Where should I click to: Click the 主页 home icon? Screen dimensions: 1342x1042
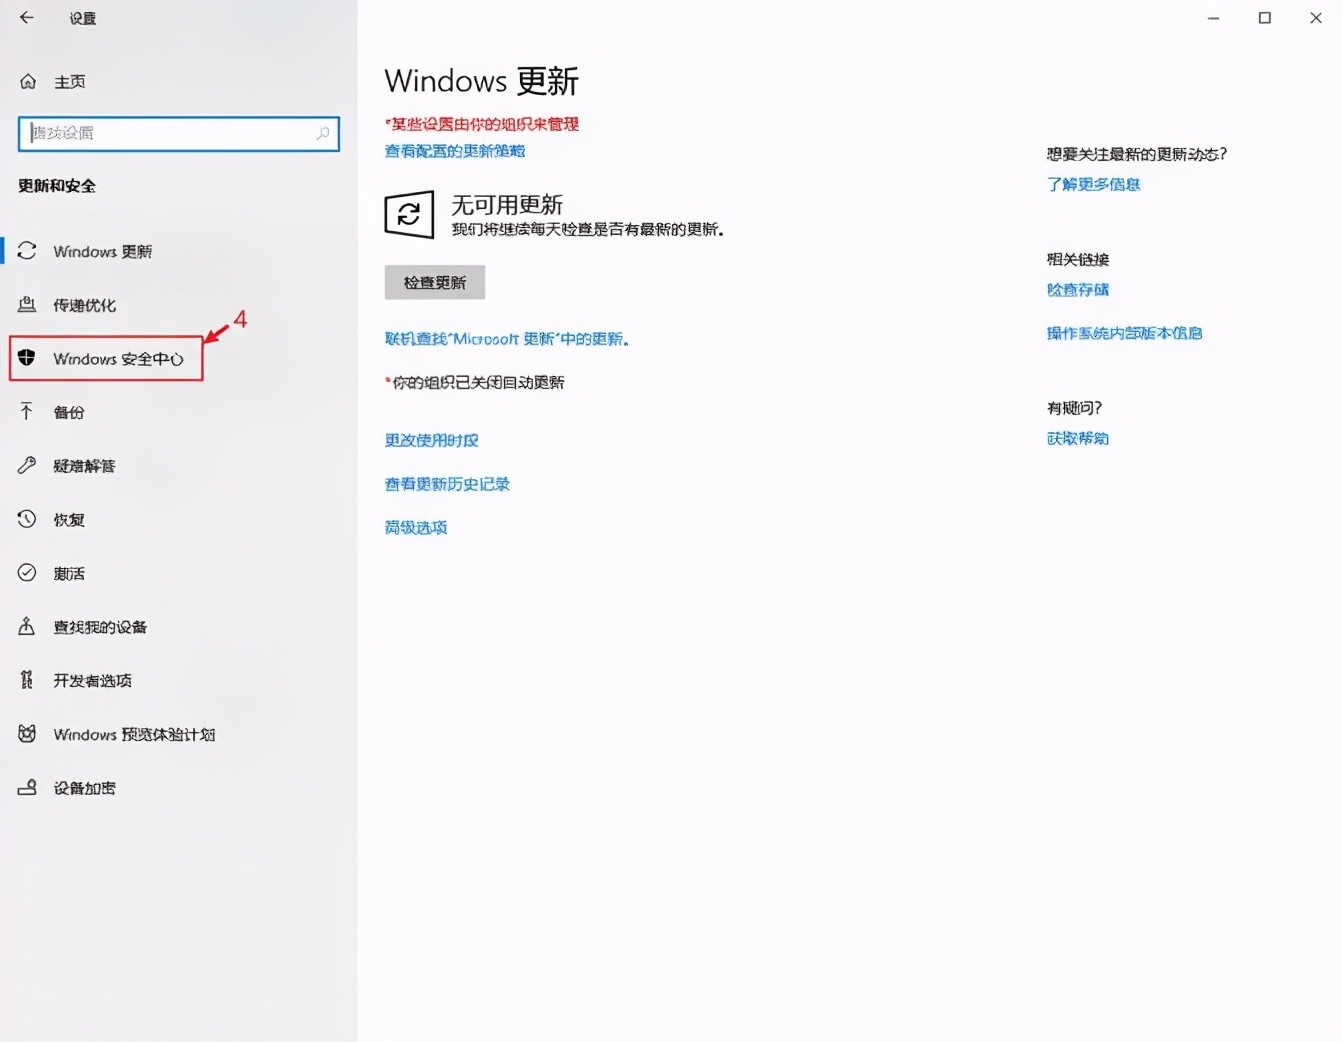[27, 81]
